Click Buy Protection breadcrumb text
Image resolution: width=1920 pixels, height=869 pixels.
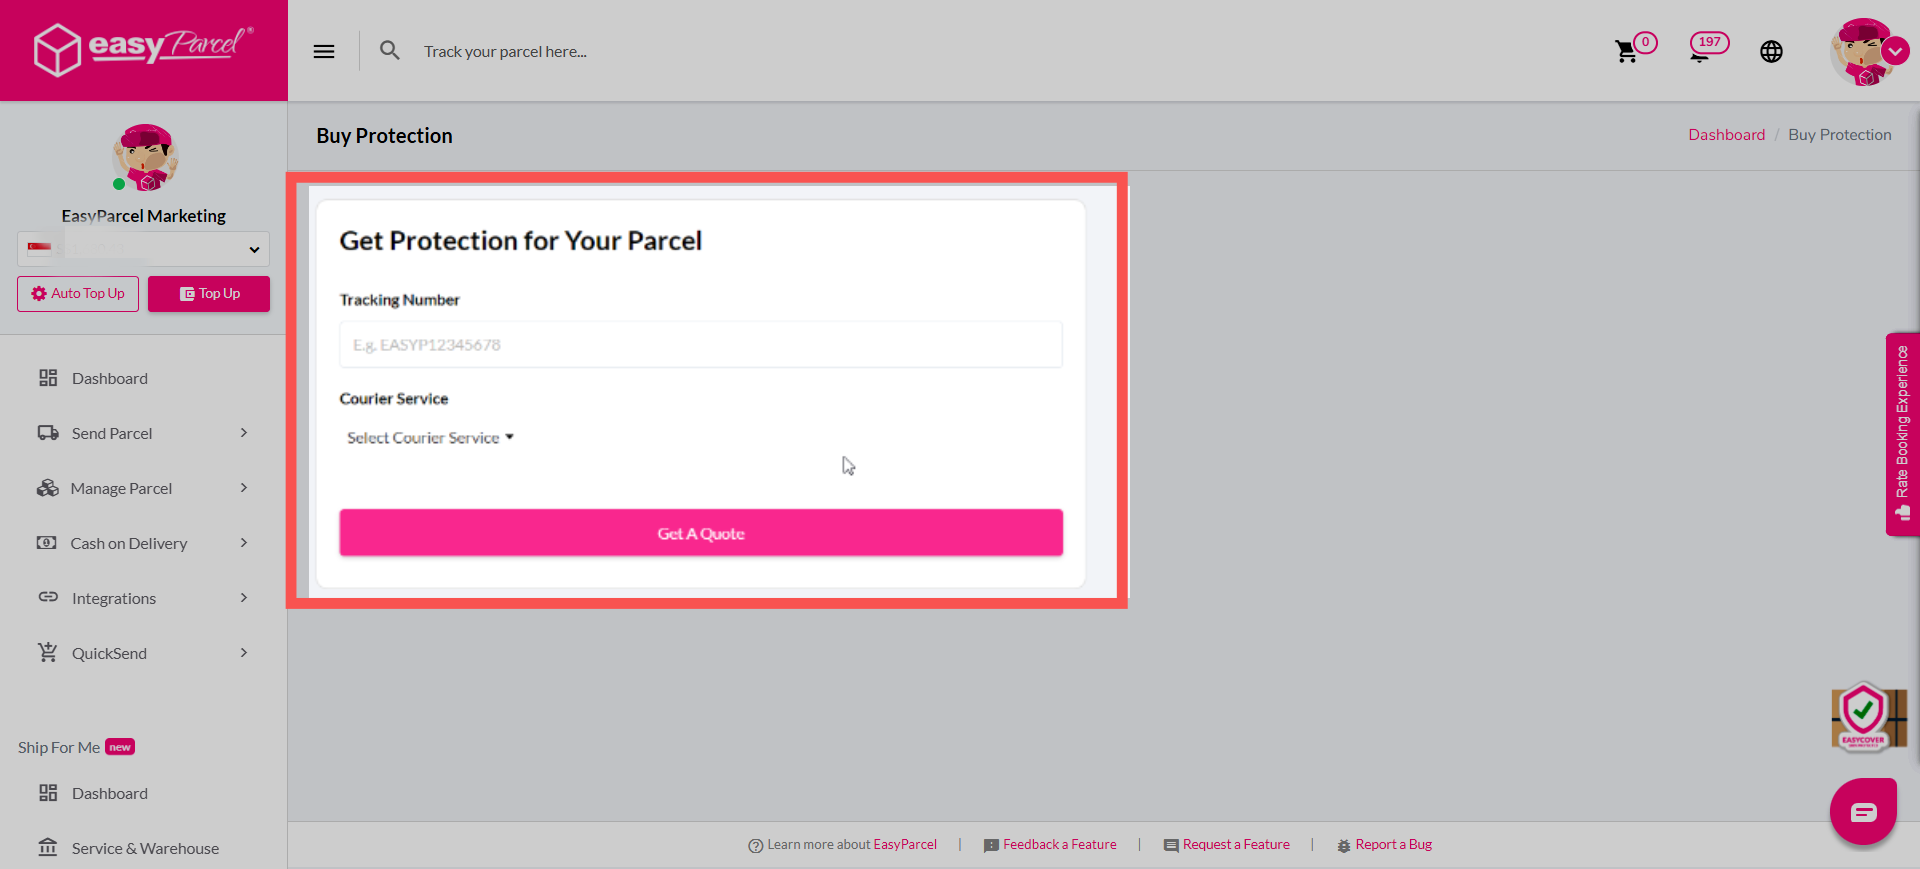[x=1839, y=135]
